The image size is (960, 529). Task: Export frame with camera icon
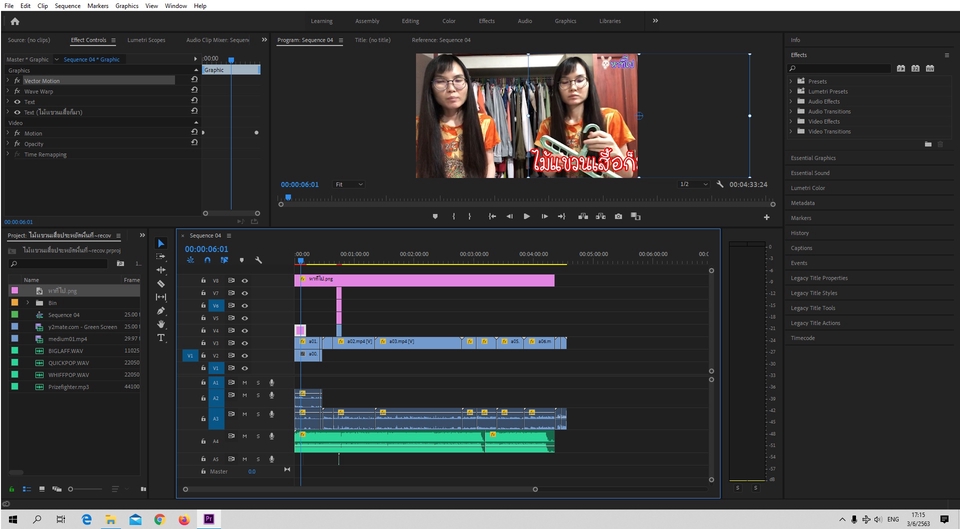pyautogui.click(x=618, y=216)
